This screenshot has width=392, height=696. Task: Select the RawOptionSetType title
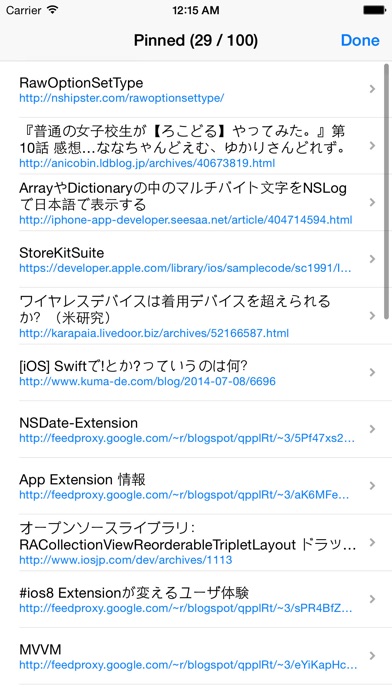(81, 83)
